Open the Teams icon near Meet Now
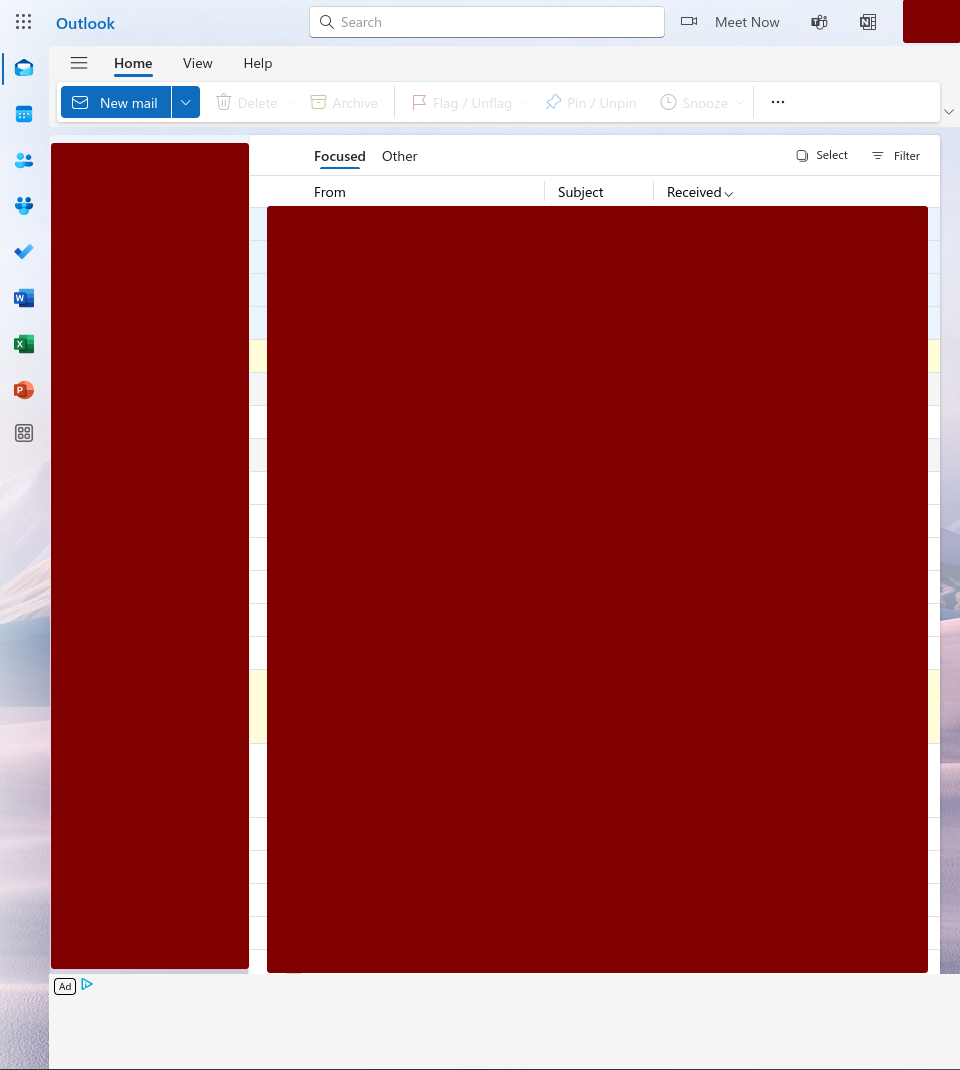Viewport: 960px width, 1070px height. coord(819,21)
